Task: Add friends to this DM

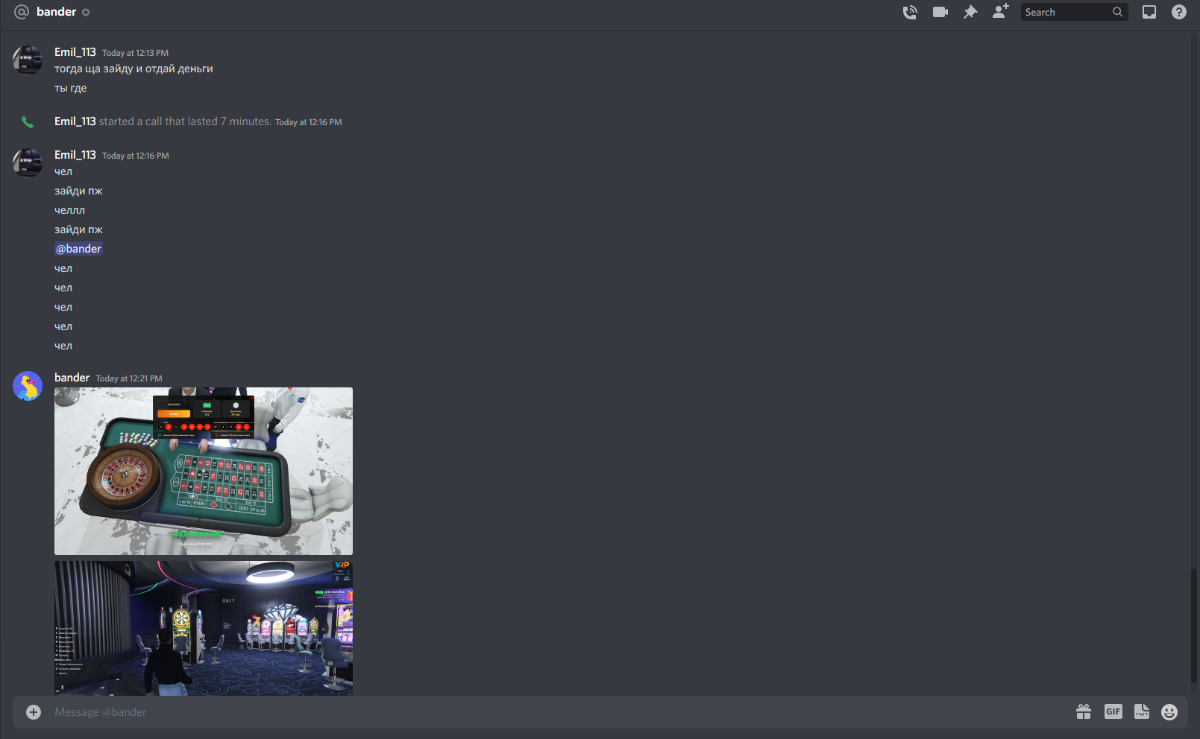Action: coord(1000,12)
